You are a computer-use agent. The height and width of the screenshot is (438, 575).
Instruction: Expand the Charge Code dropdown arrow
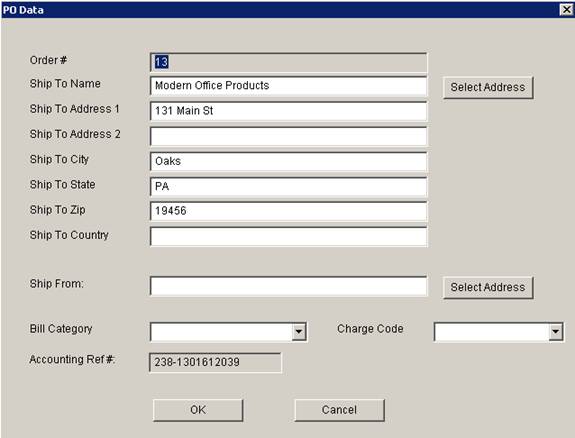coord(556,332)
